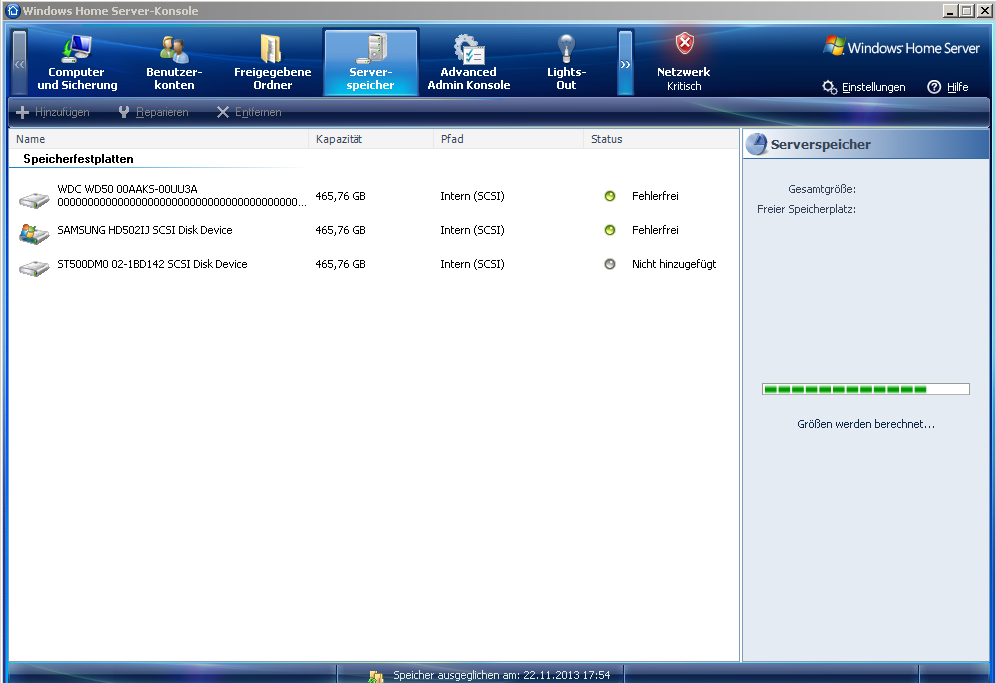The width and height of the screenshot is (996, 683).
Task: Click Fehlerfrei status of SAMSUNG disk
Action: coord(655,230)
